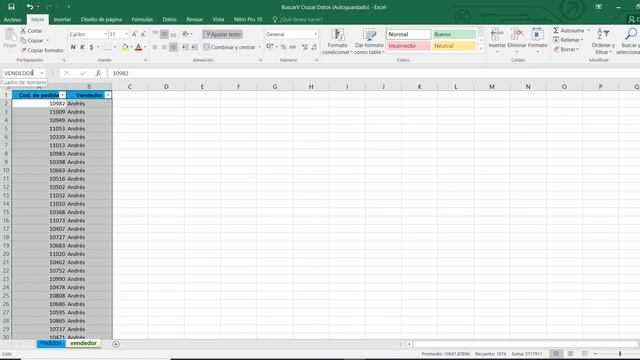The width and height of the screenshot is (640, 360).
Task: Switch to the Revisar tab
Action: (x=194, y=20)
